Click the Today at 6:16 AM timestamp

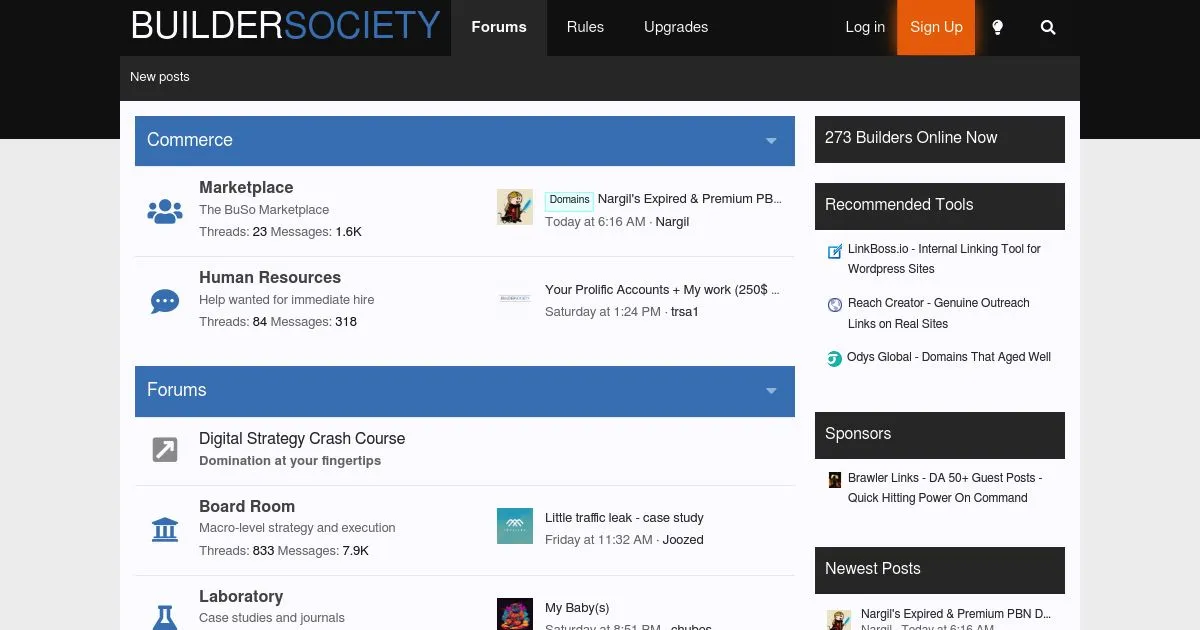pyautogui.click(x=595, y=222)
